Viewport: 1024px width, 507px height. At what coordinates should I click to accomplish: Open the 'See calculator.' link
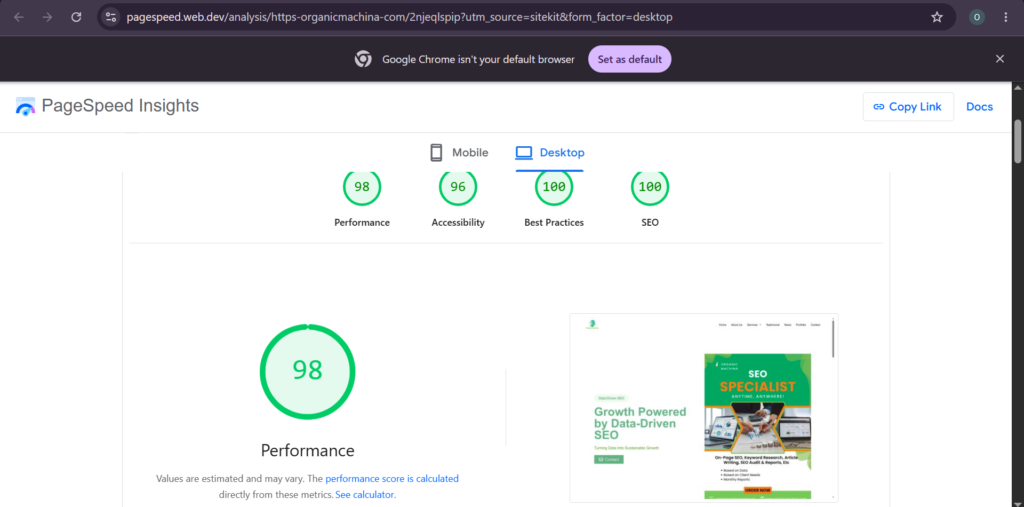(x=366, y=495)
